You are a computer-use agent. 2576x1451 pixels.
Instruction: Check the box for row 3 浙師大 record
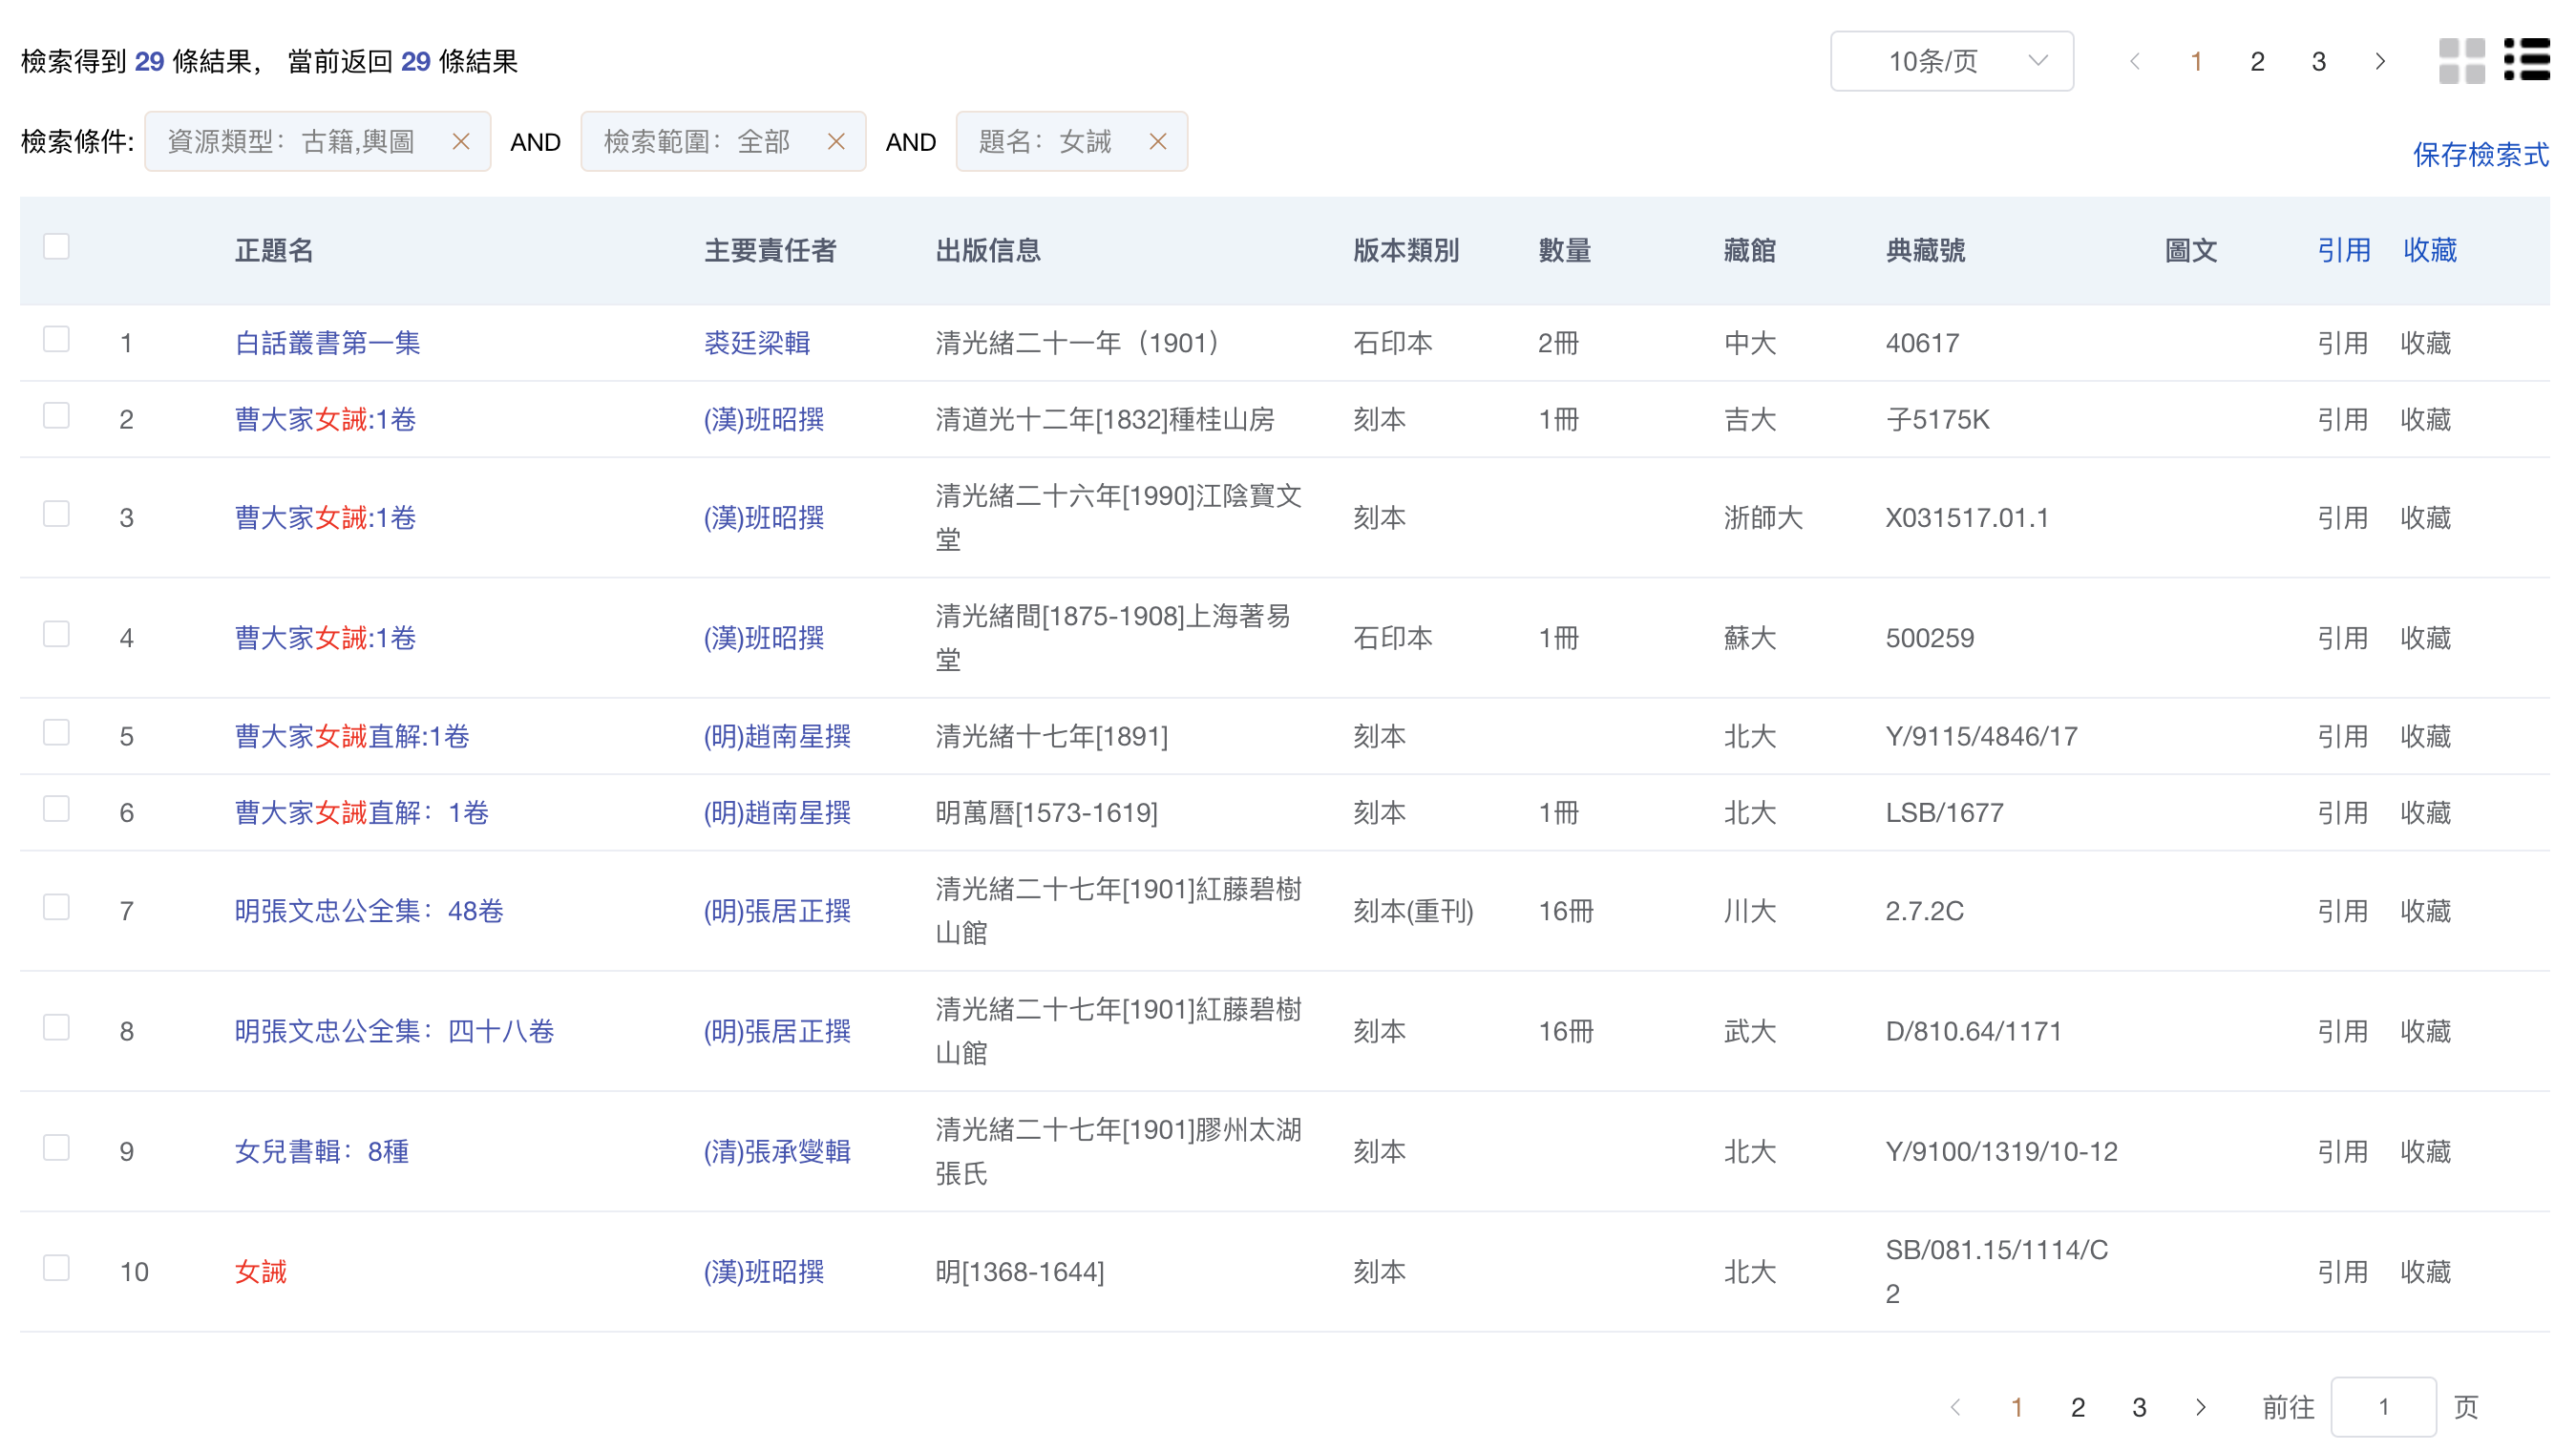coord(56,513)
